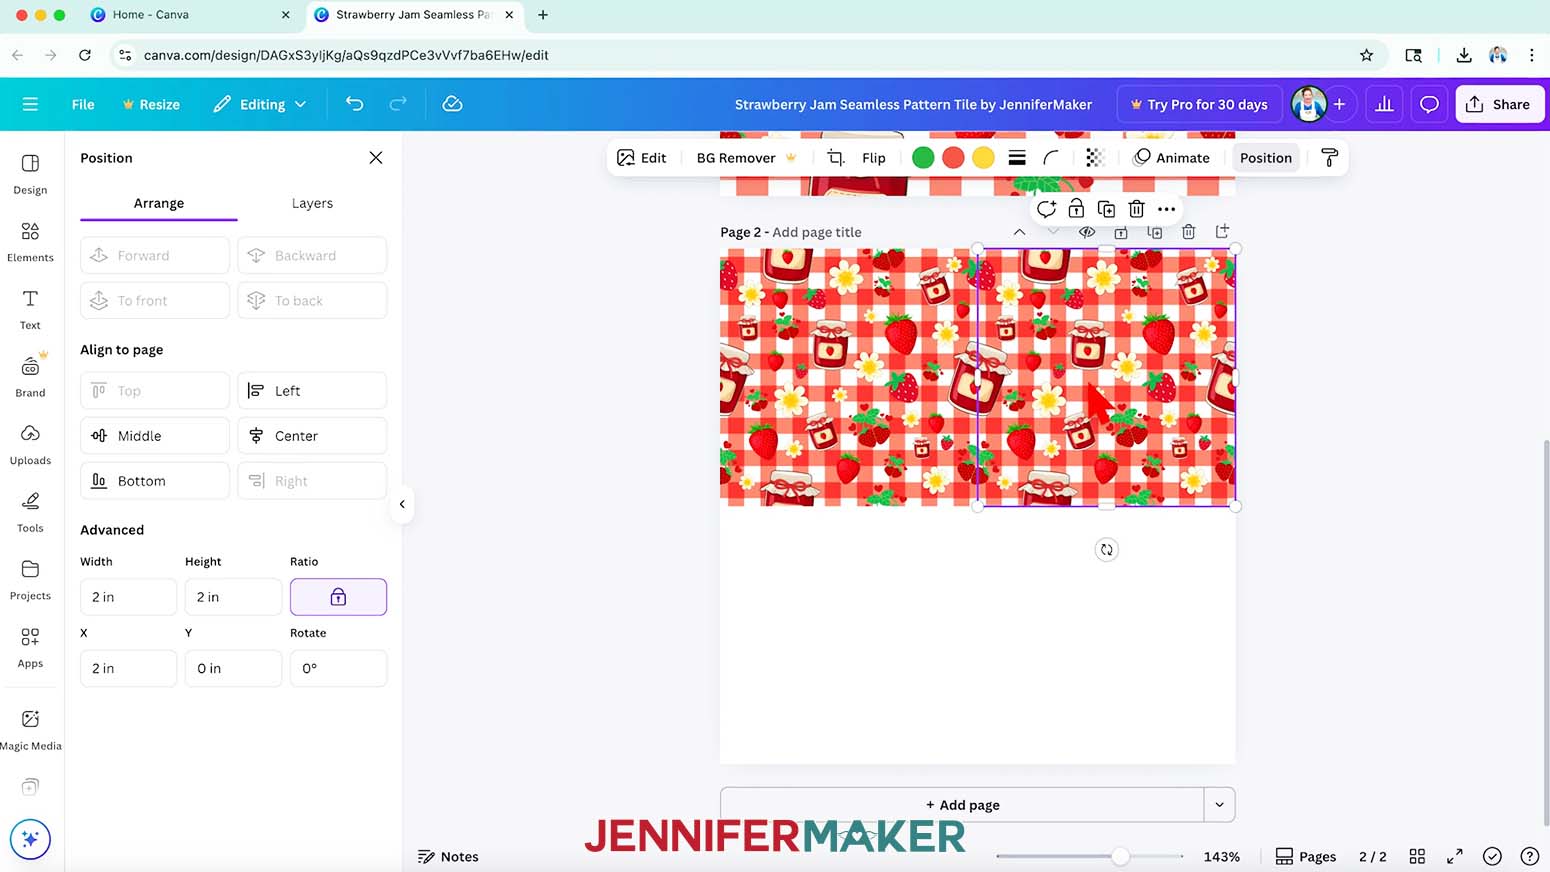Open the comments speech bubble

pos(1429,104)
